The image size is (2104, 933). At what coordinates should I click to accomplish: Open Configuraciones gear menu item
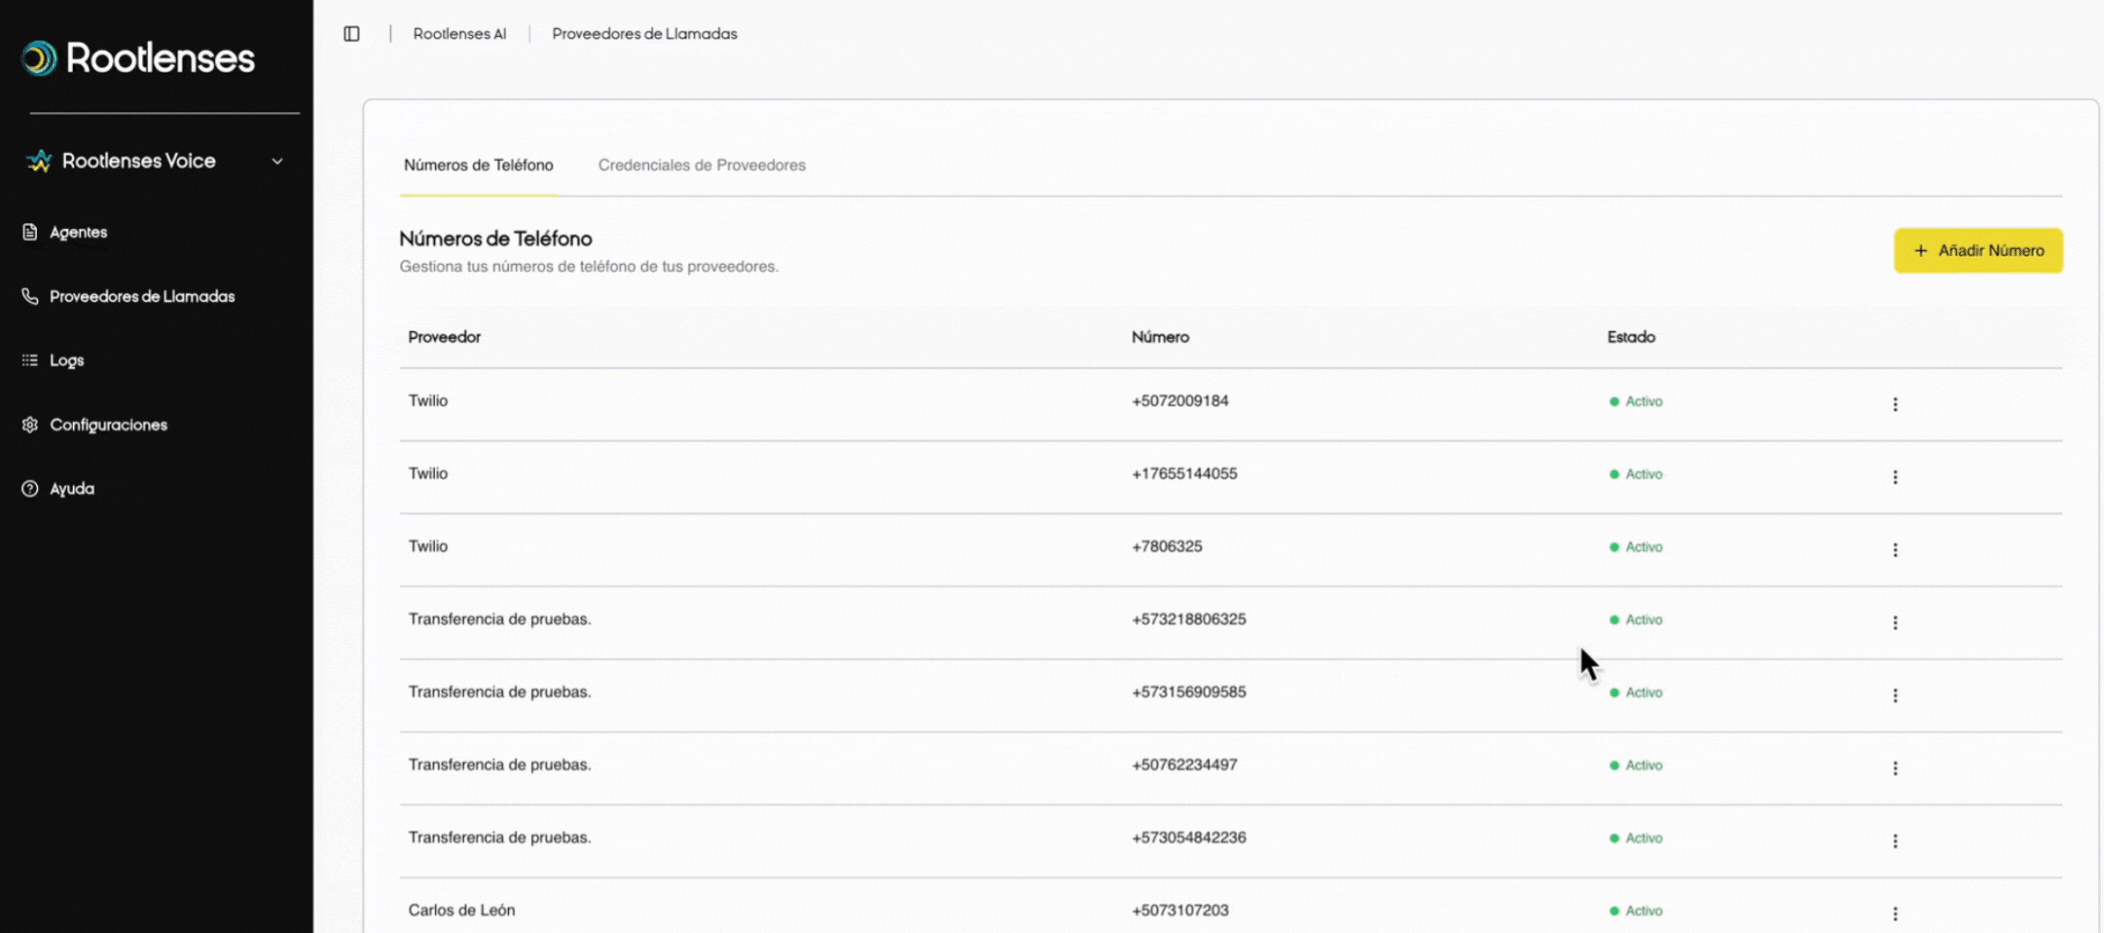click(x=107, y=425)
